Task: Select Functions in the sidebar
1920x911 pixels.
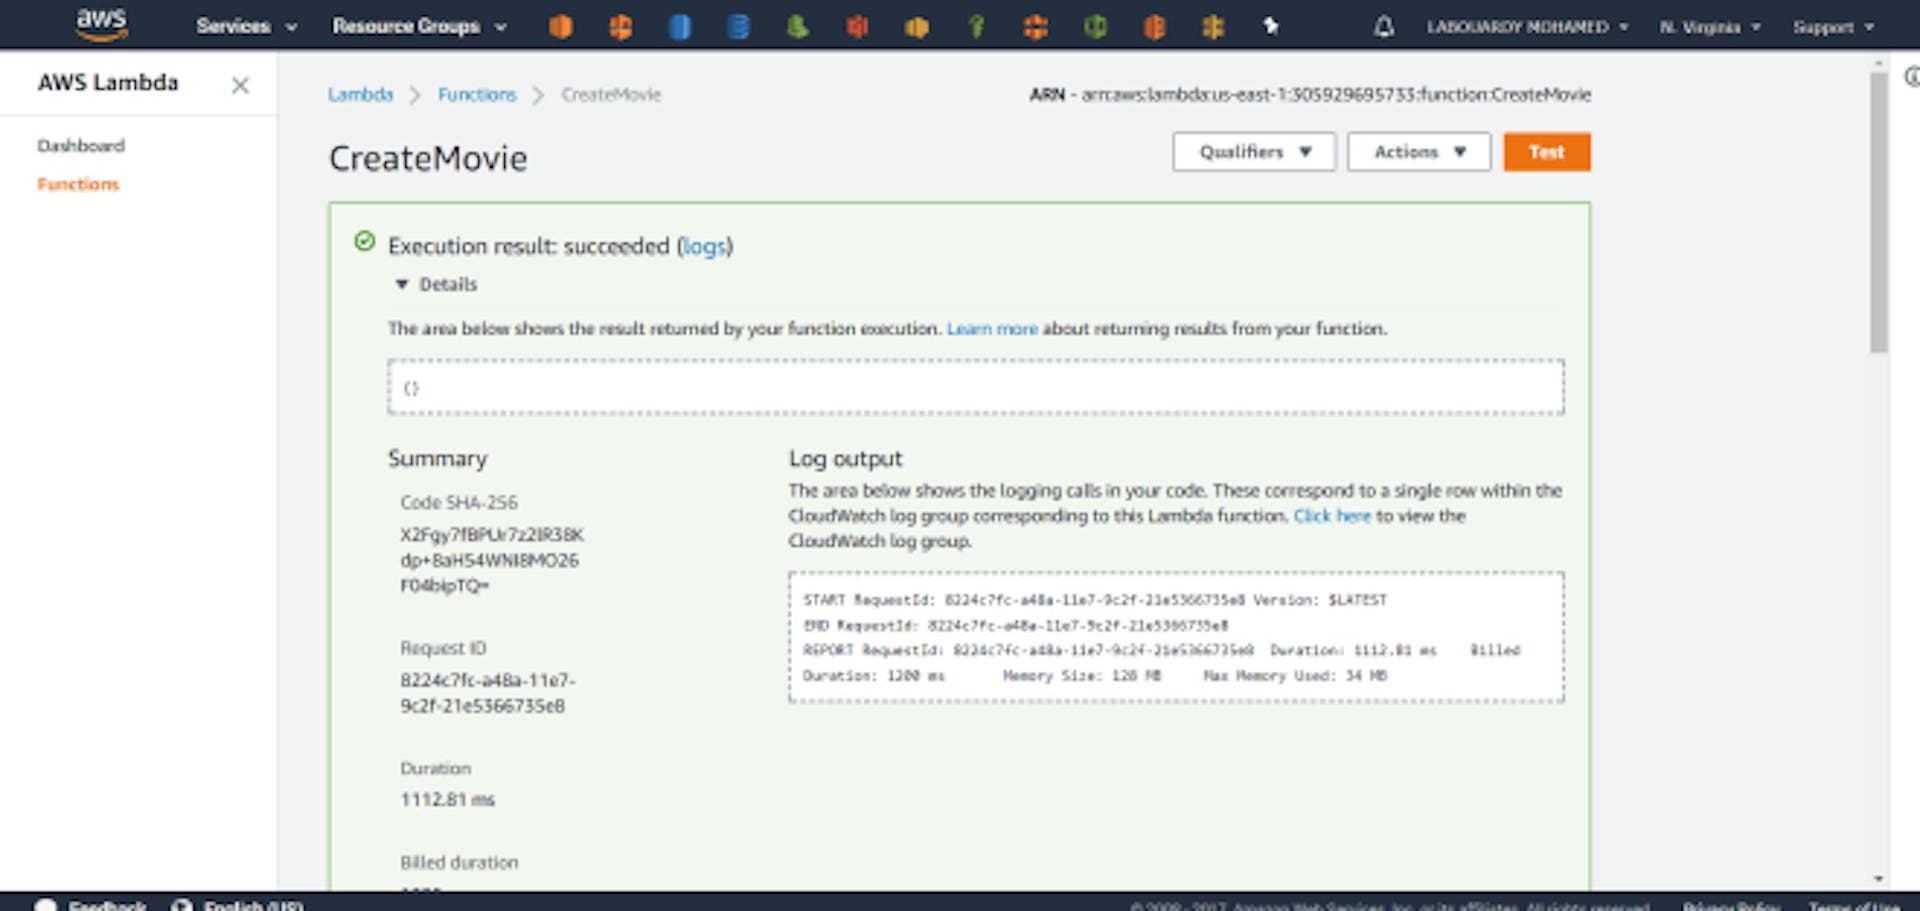Action: point(78,184)
